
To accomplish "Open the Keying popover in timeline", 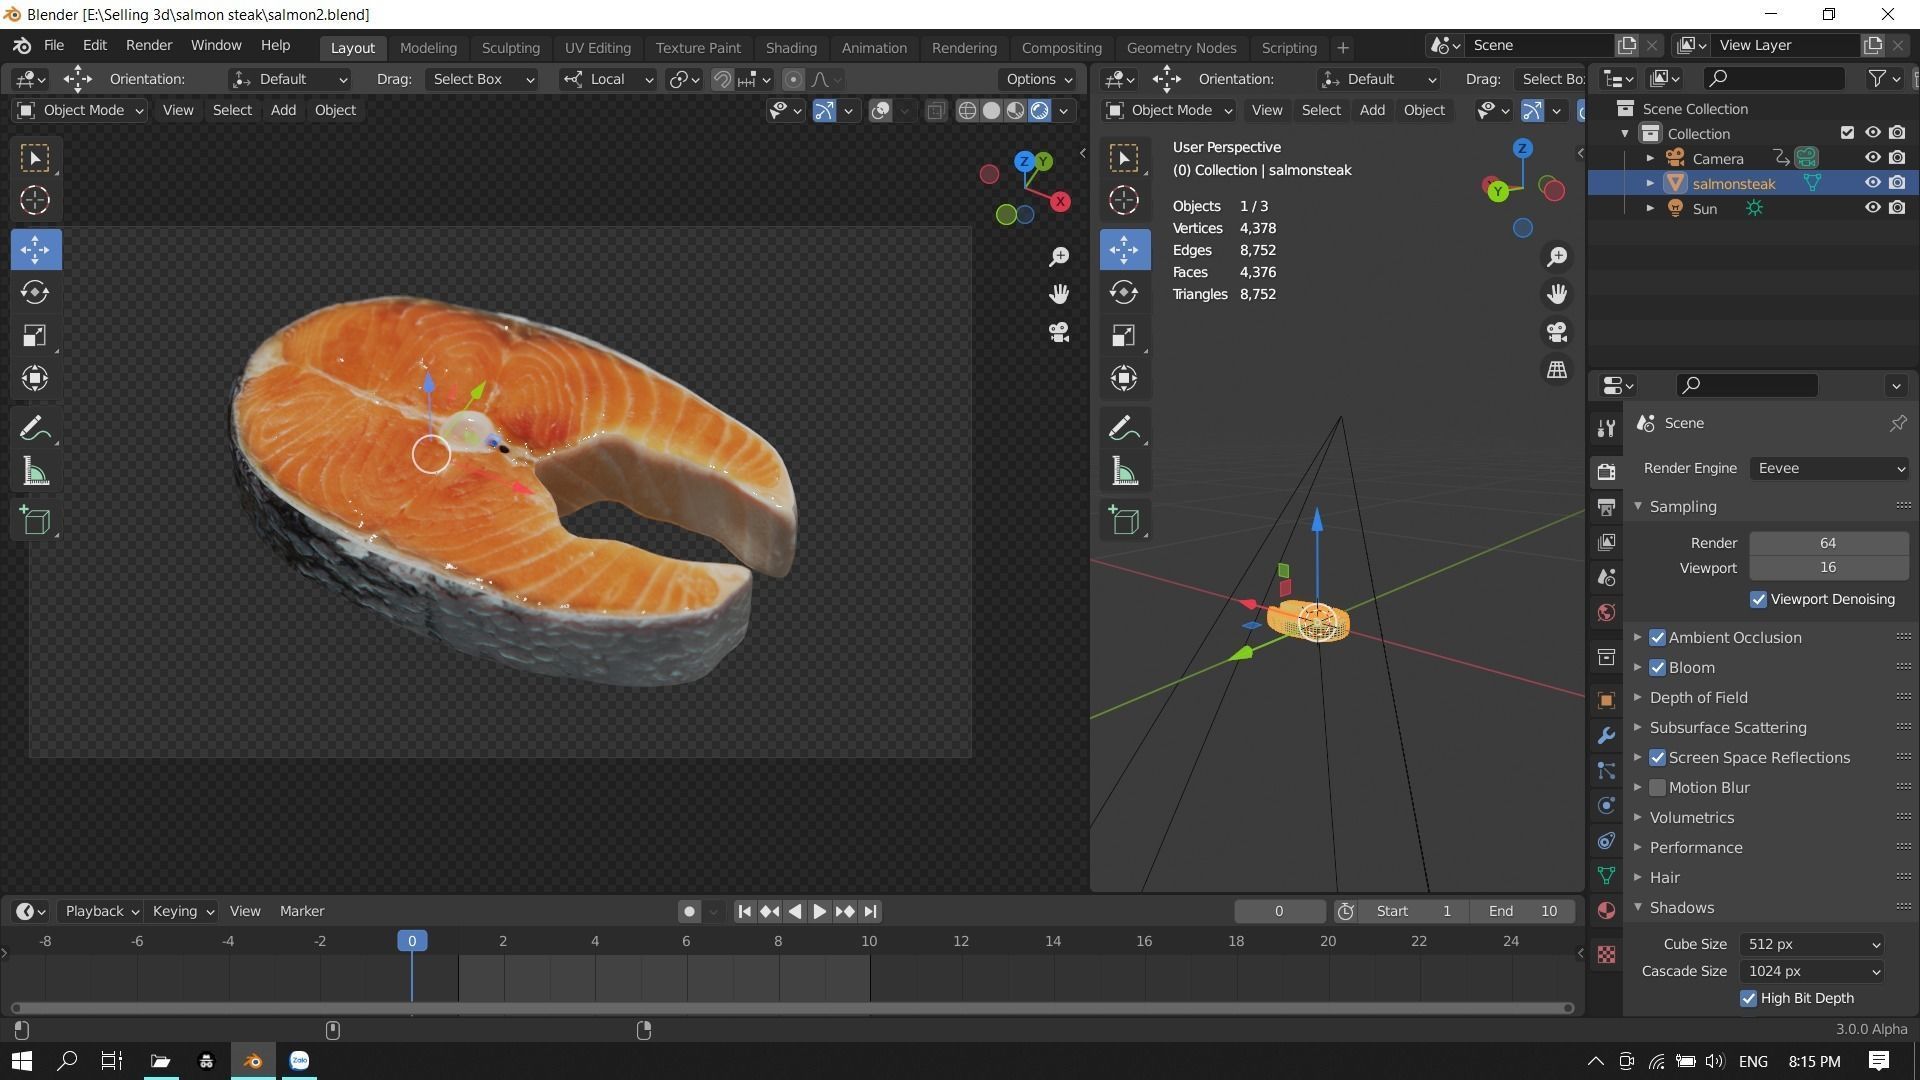I will 182,912.
